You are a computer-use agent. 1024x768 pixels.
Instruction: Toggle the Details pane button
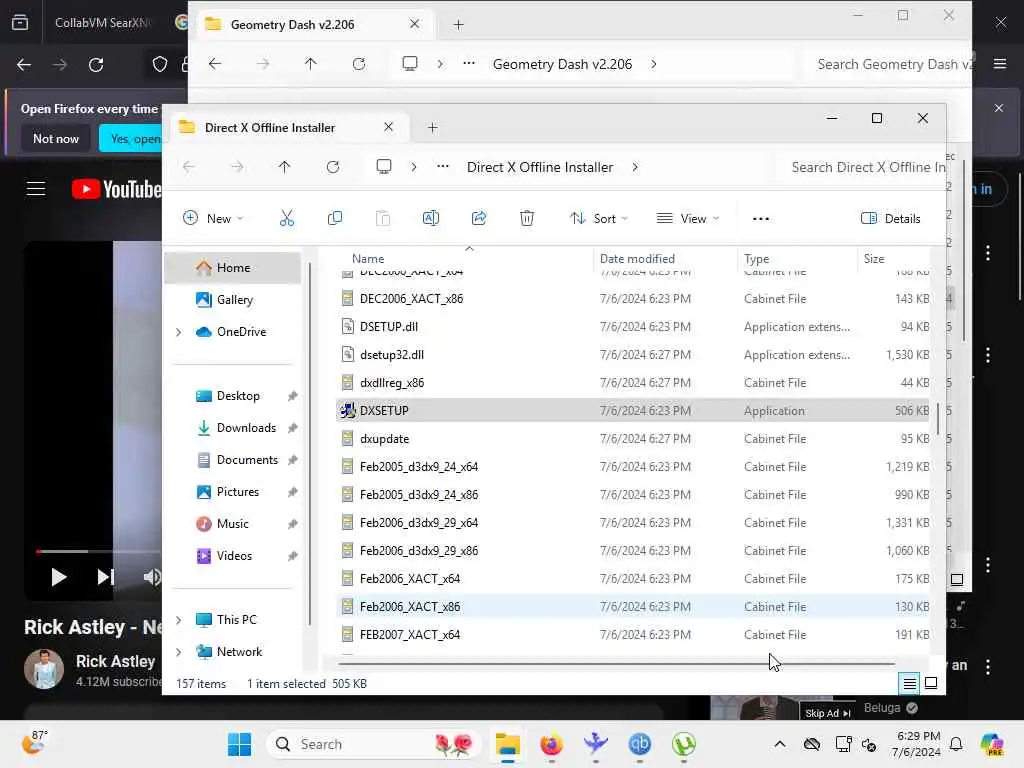coord(891,218)
